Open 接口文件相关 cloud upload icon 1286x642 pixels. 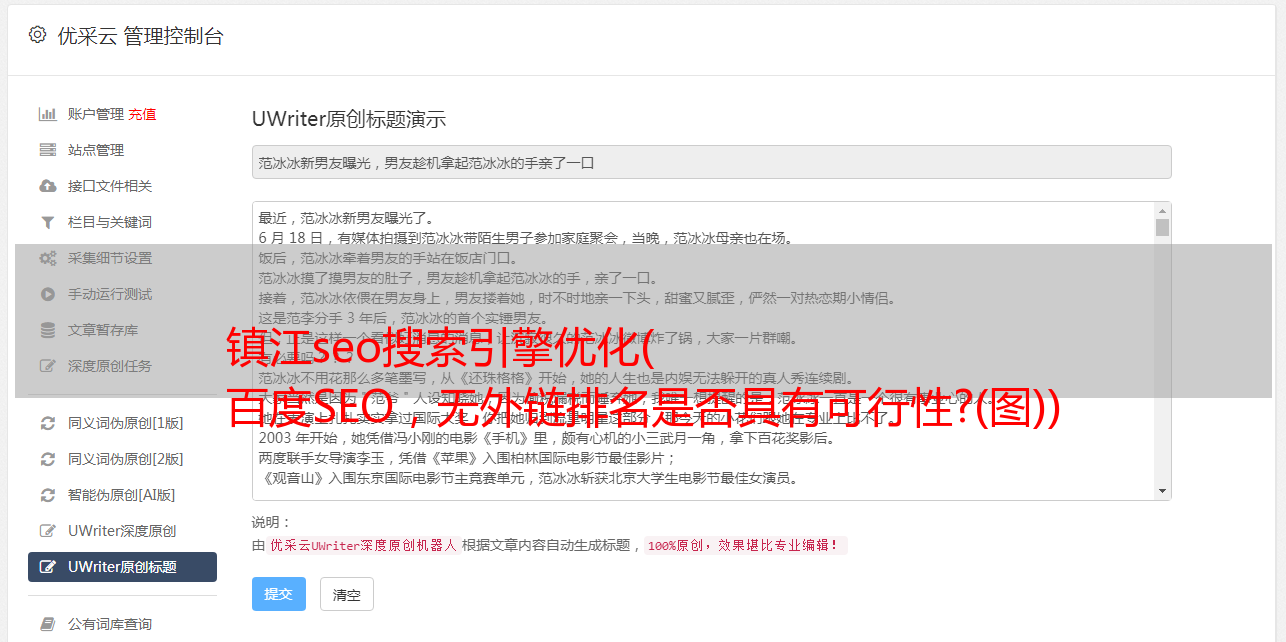click(x=47, y=186)
